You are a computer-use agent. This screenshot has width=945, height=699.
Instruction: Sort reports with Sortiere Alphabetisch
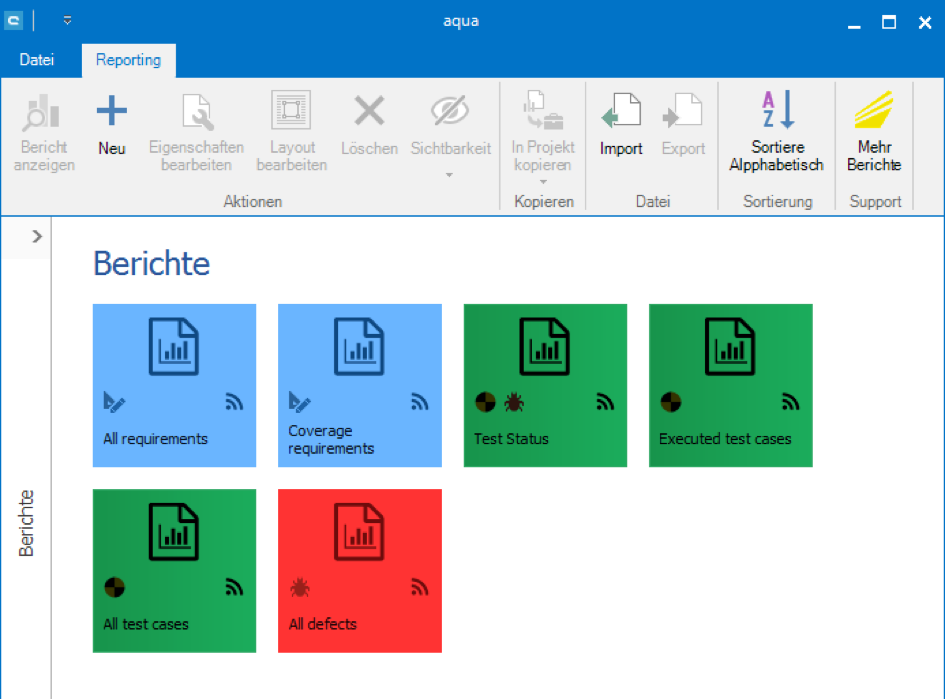click(776, 112)
